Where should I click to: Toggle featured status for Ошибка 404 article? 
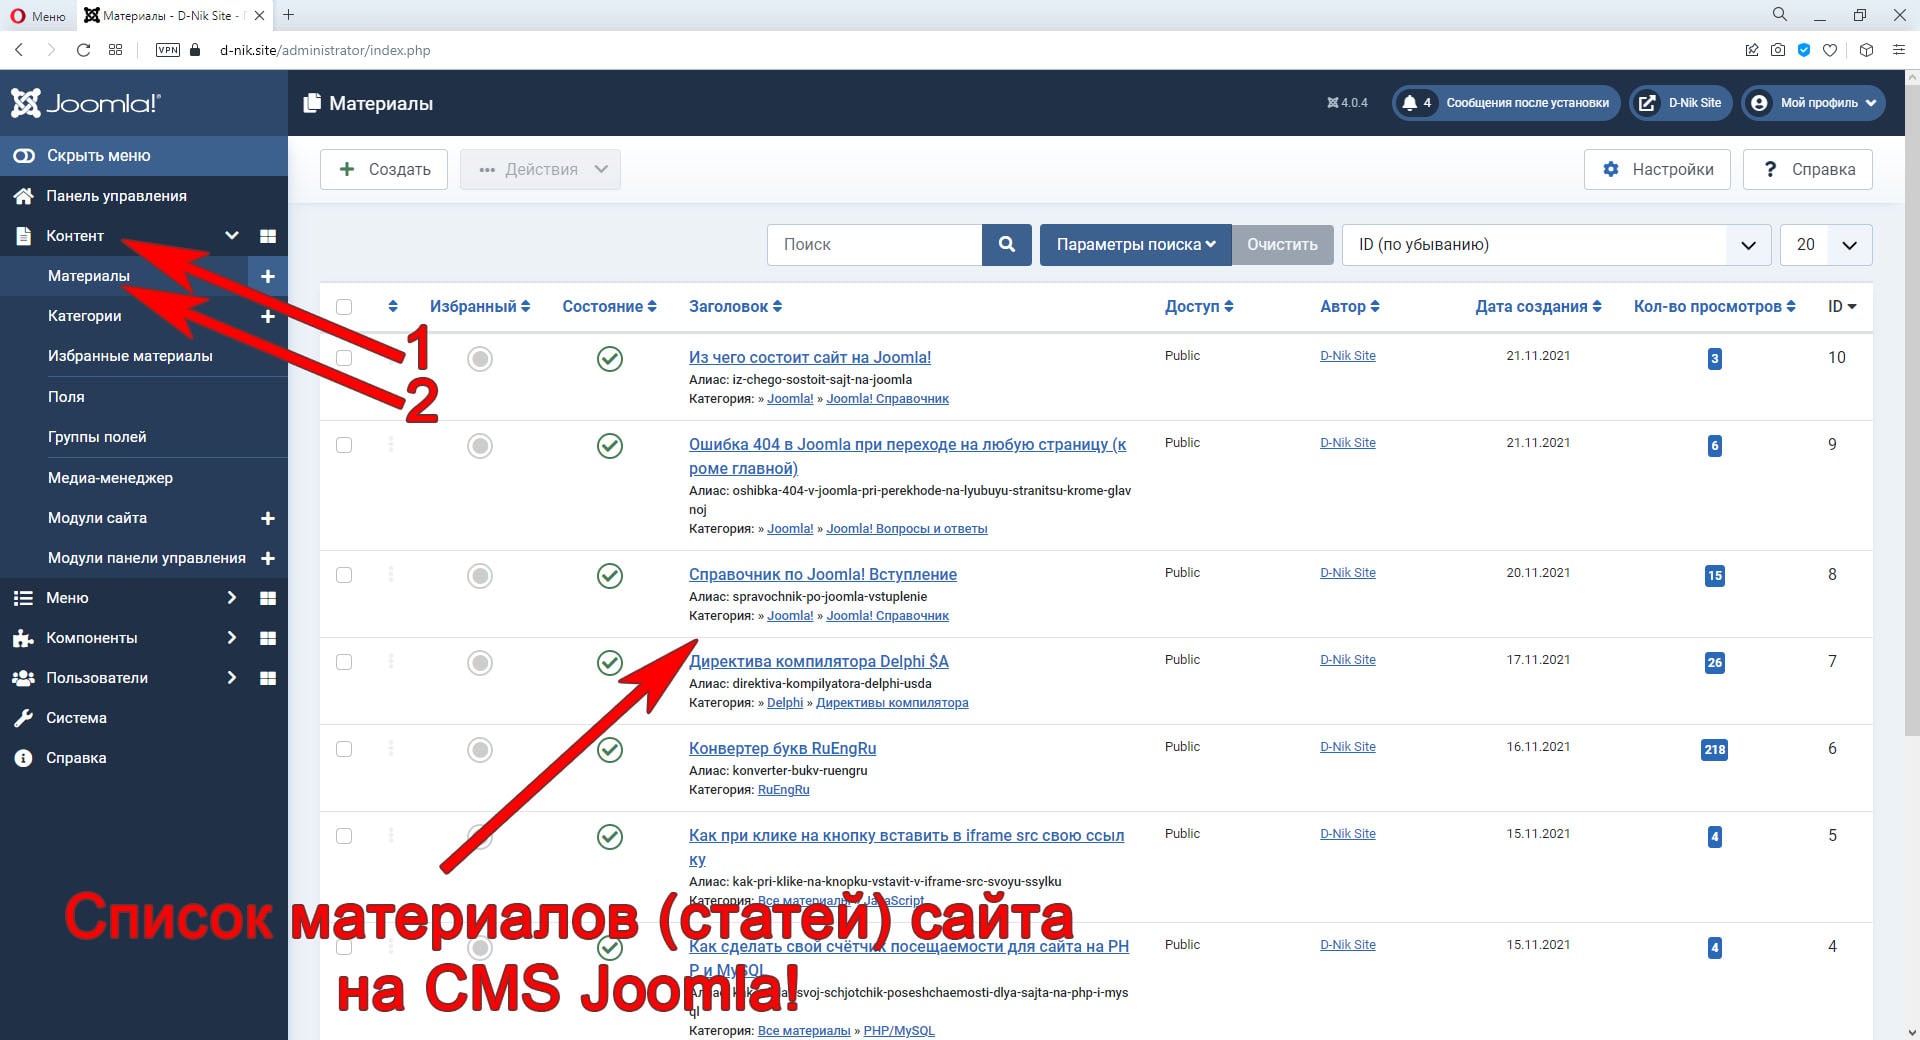[480, 446]
